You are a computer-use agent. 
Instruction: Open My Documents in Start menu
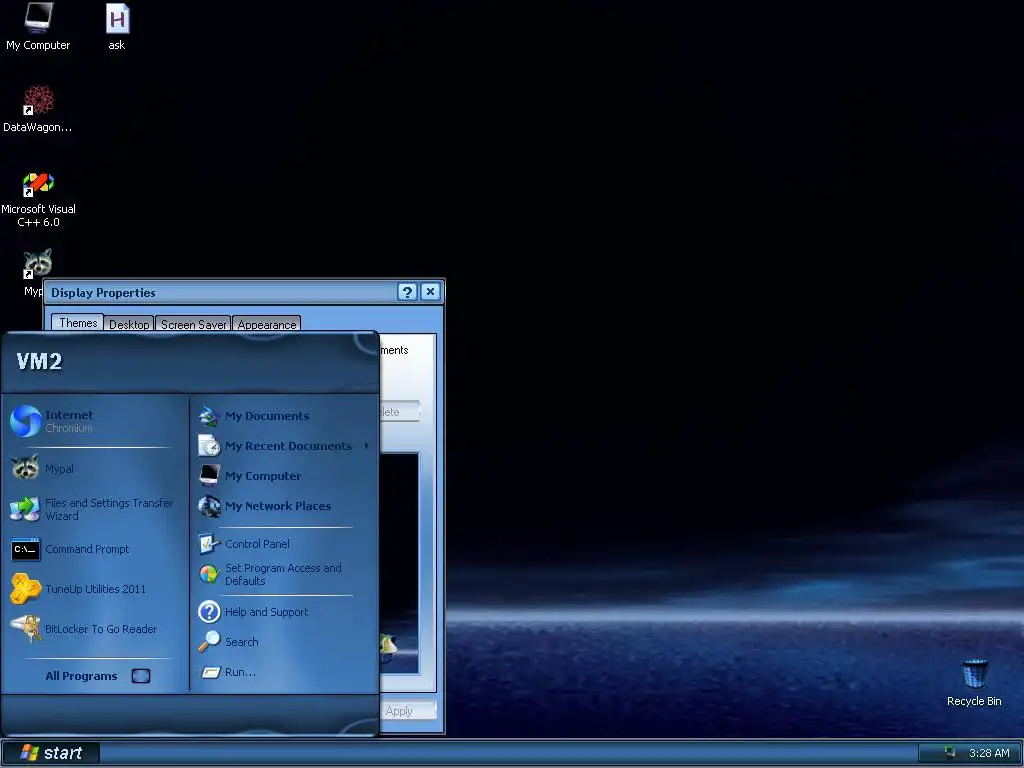click(x=282, y=415)
